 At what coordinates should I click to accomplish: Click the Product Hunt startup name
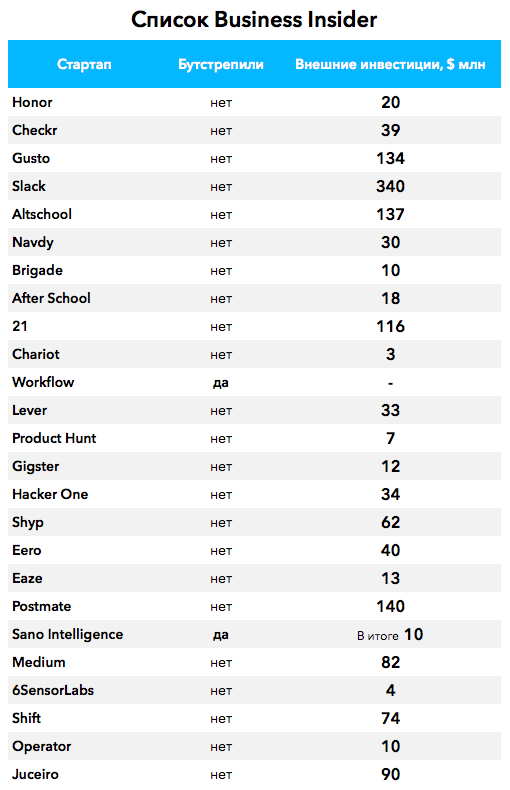coord(54,438)
